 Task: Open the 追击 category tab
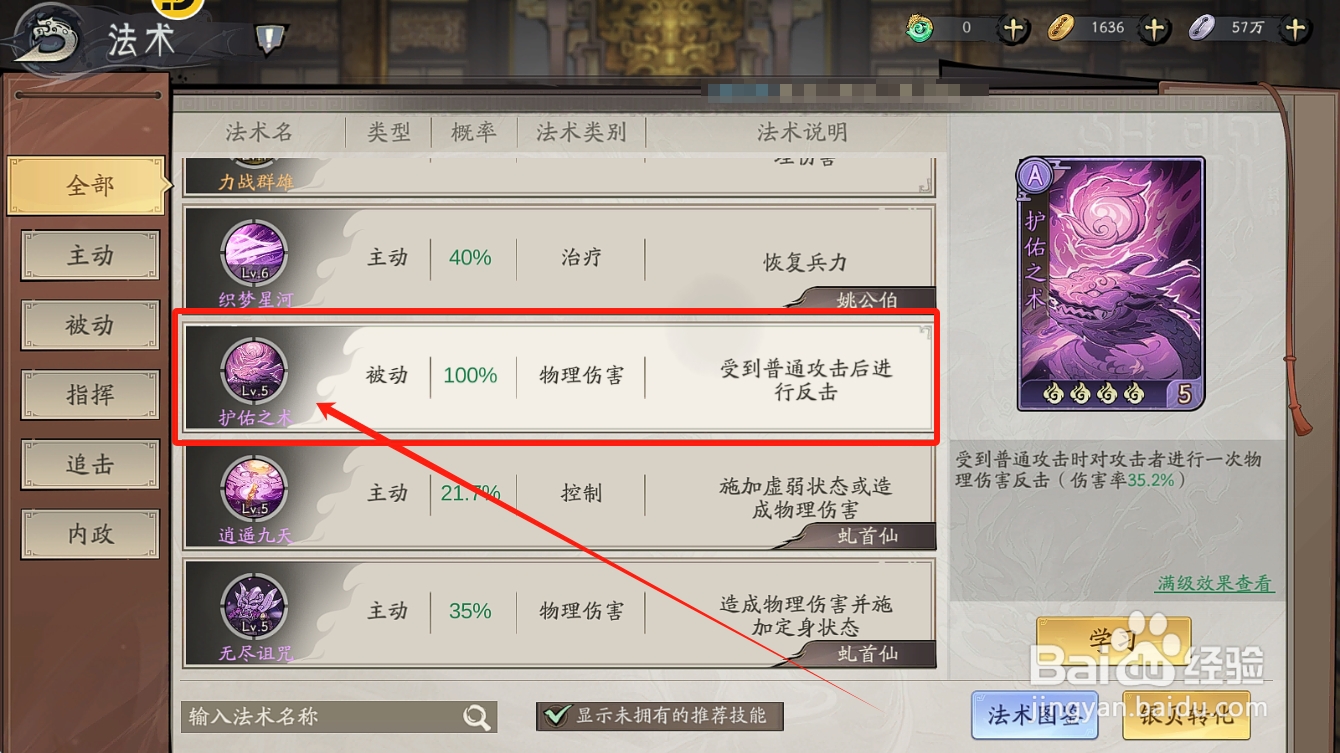coord(90,465)
